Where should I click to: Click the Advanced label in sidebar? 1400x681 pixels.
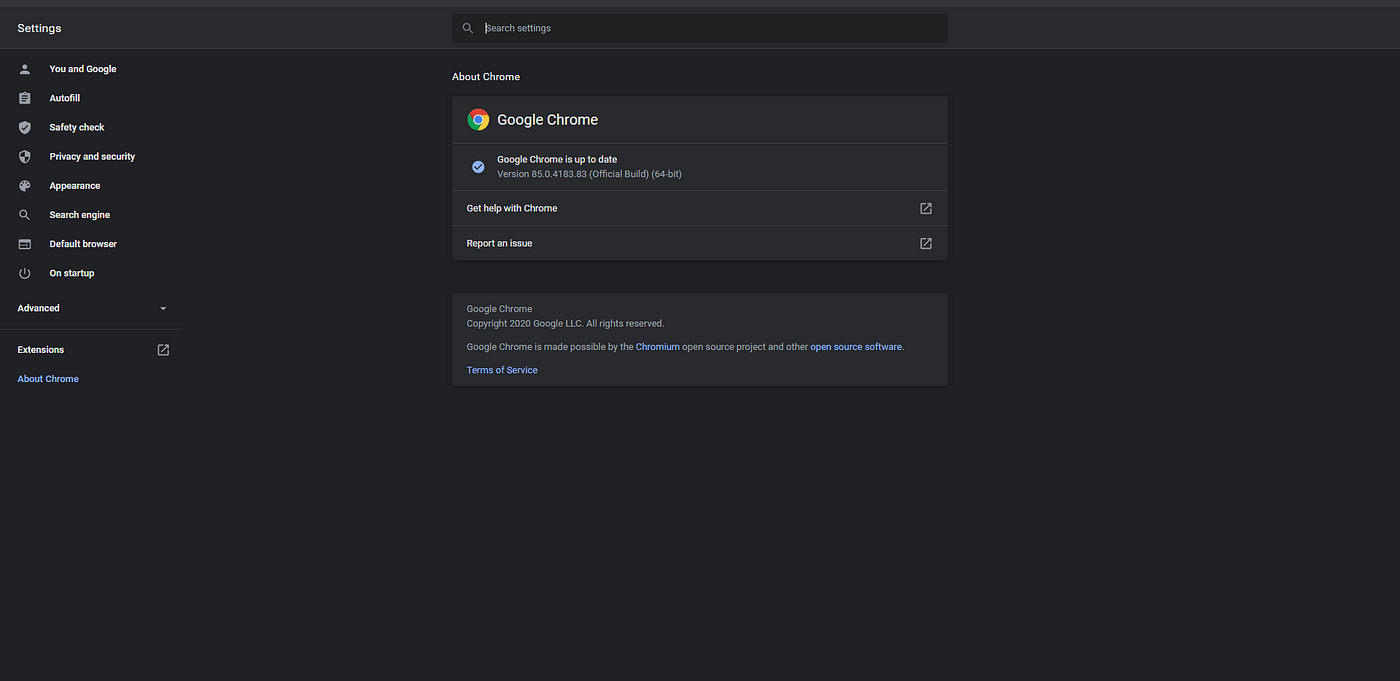[38, 308]
